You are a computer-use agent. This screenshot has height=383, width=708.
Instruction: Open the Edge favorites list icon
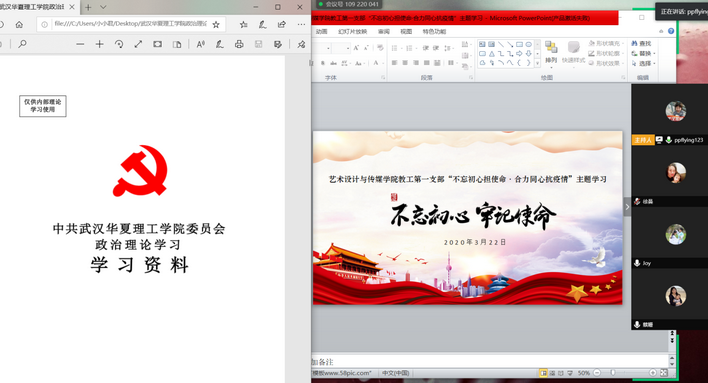coord(243,24)
